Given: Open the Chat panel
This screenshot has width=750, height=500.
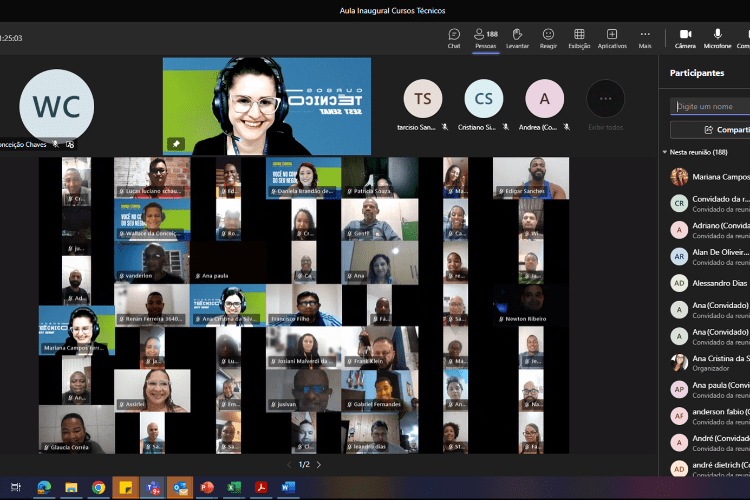Looking at the screenshot, I should 454,37.
